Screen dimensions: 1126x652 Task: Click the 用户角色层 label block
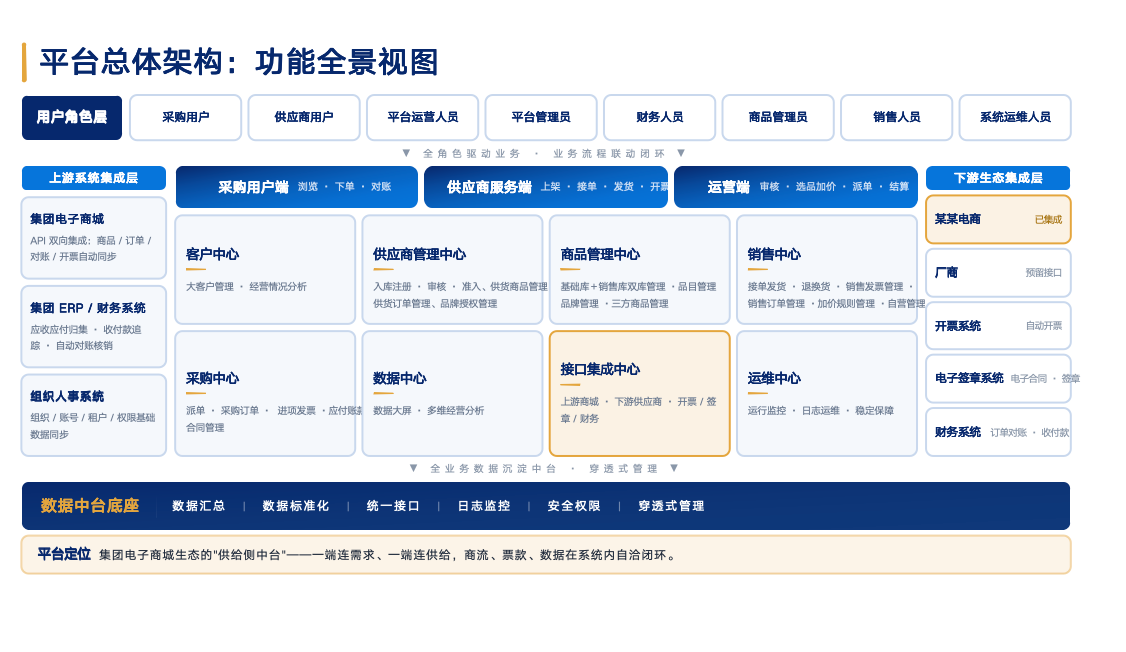point(72,117)
